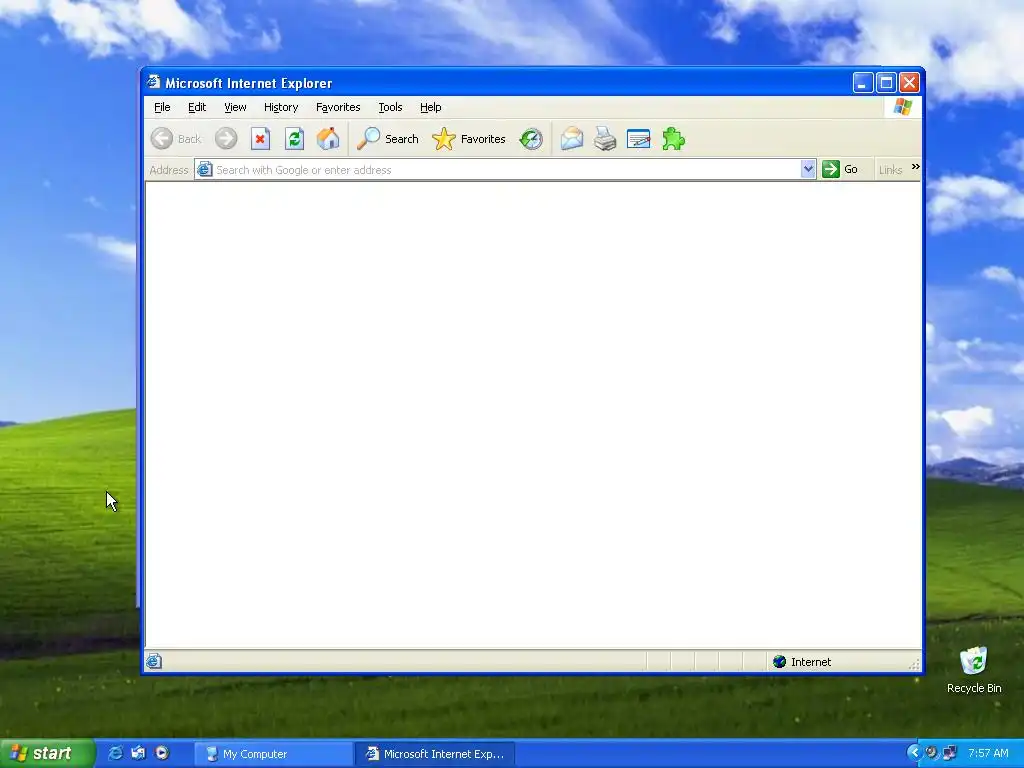The width and height of the screenshot is (1024, 768).
Task: Open the Edit menu
Action: click(x=197, y=107)
